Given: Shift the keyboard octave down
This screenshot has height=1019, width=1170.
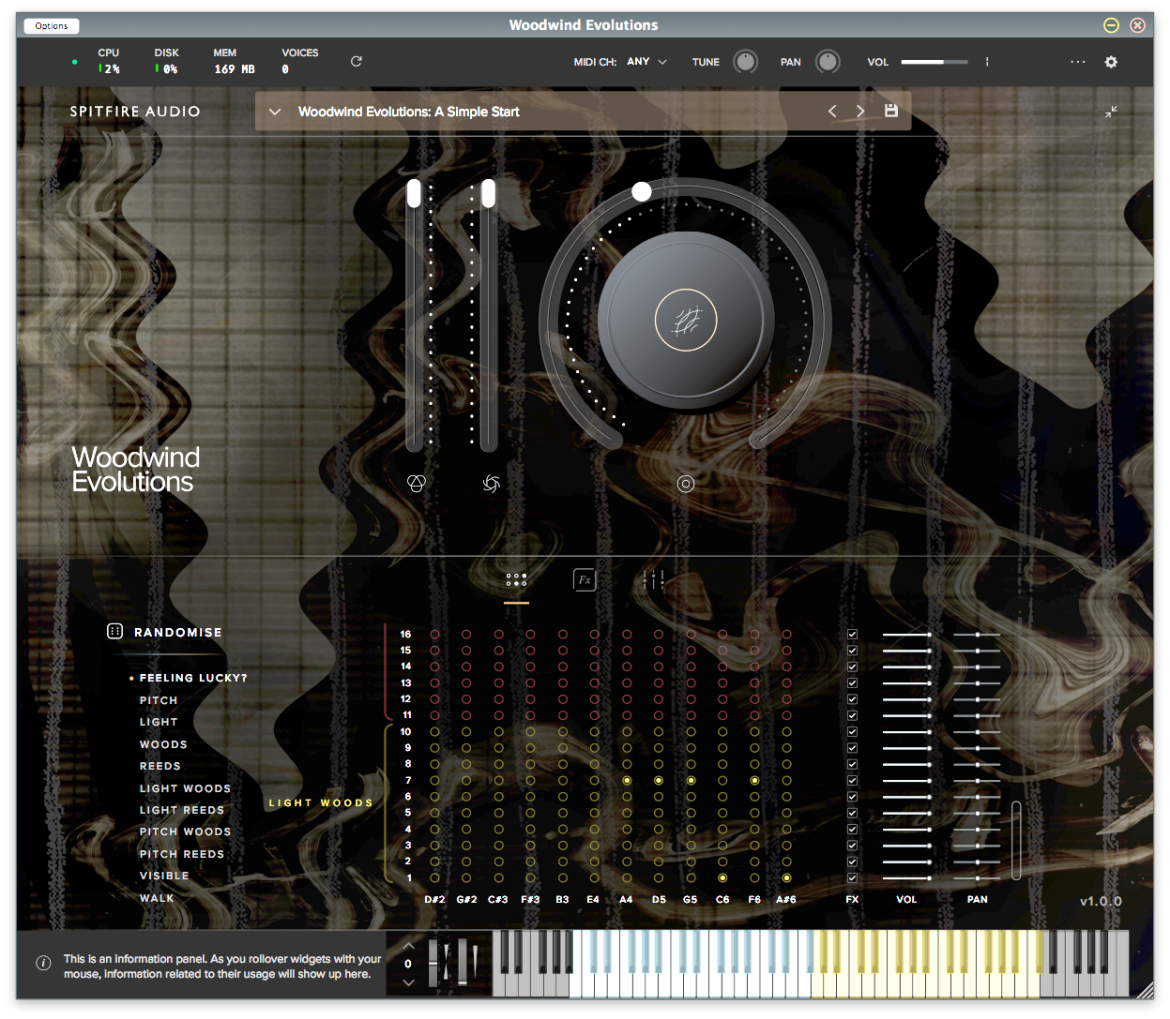Looking at the screenshot, I should (408, 982).
